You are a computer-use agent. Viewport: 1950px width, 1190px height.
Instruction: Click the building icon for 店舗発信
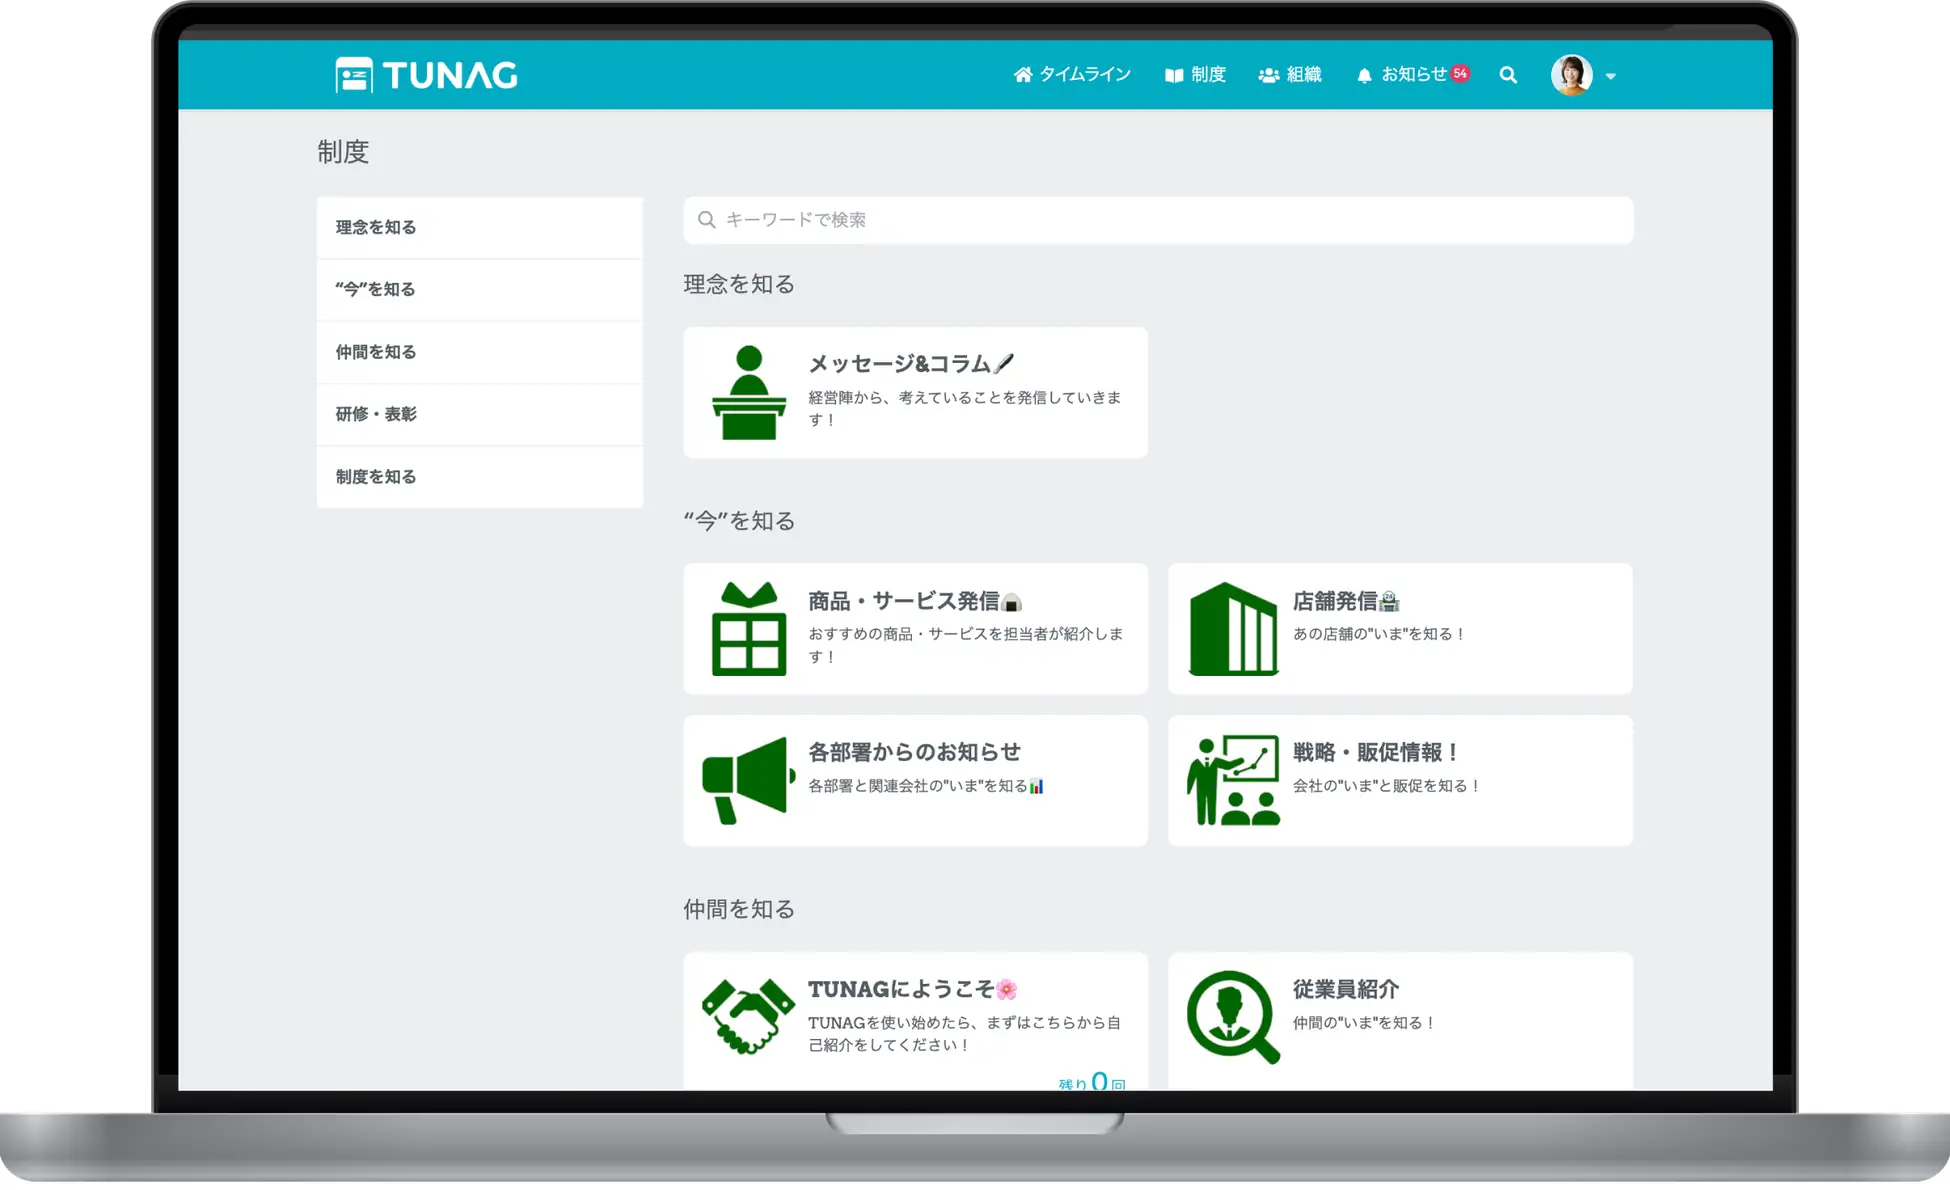click(x=1232, y=629)
